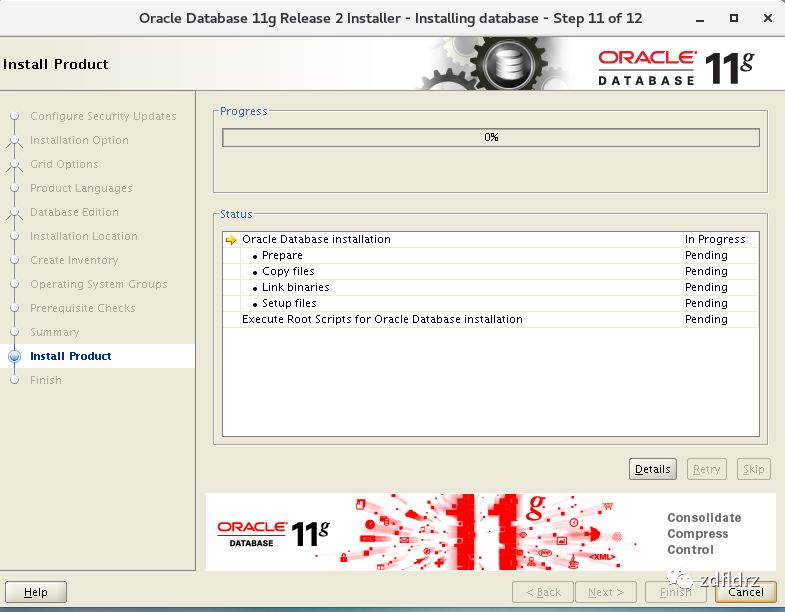This screenshot has height=612, width=785.
Task: Minimize the installer window
Action: tap(700, 19)
